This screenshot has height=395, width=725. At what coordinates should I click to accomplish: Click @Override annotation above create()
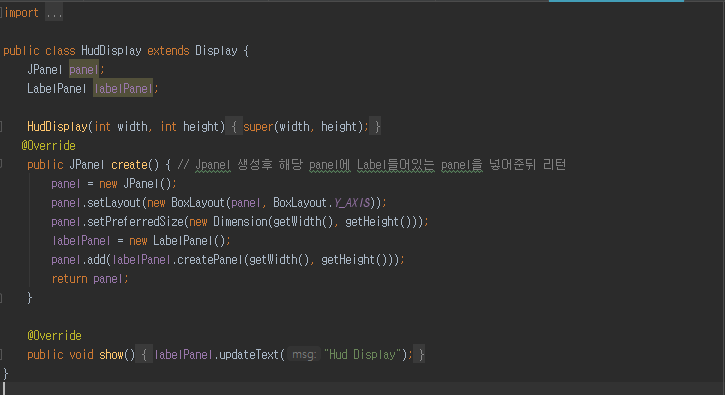(x=49, y=146)
